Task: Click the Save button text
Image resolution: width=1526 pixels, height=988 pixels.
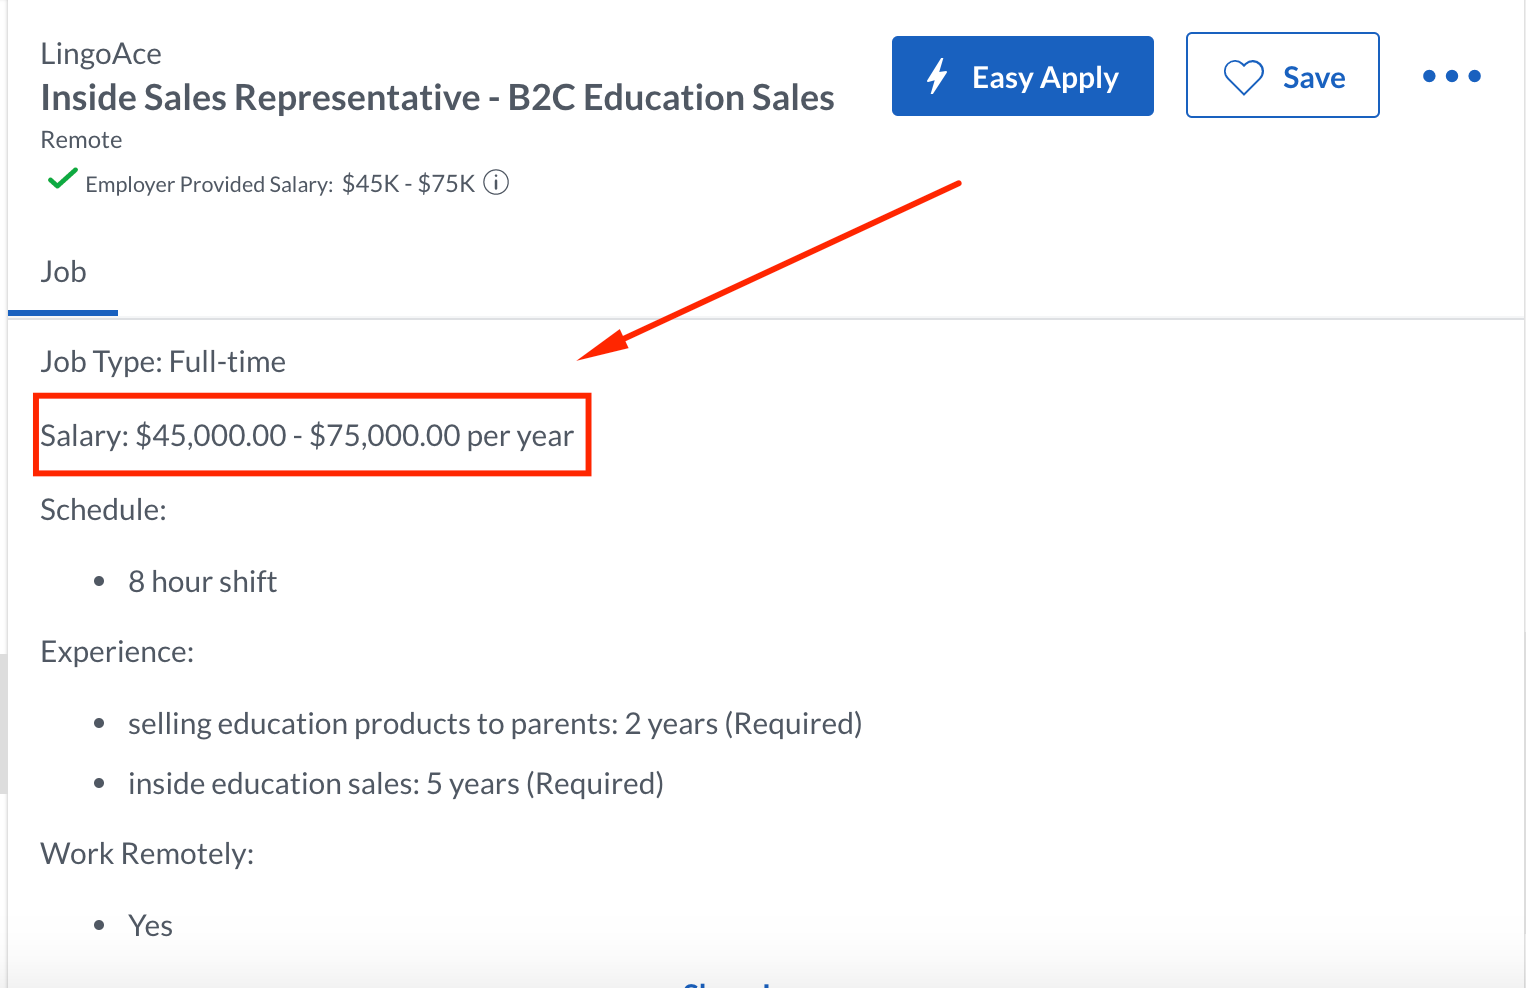Action: tap(1313, 77)
